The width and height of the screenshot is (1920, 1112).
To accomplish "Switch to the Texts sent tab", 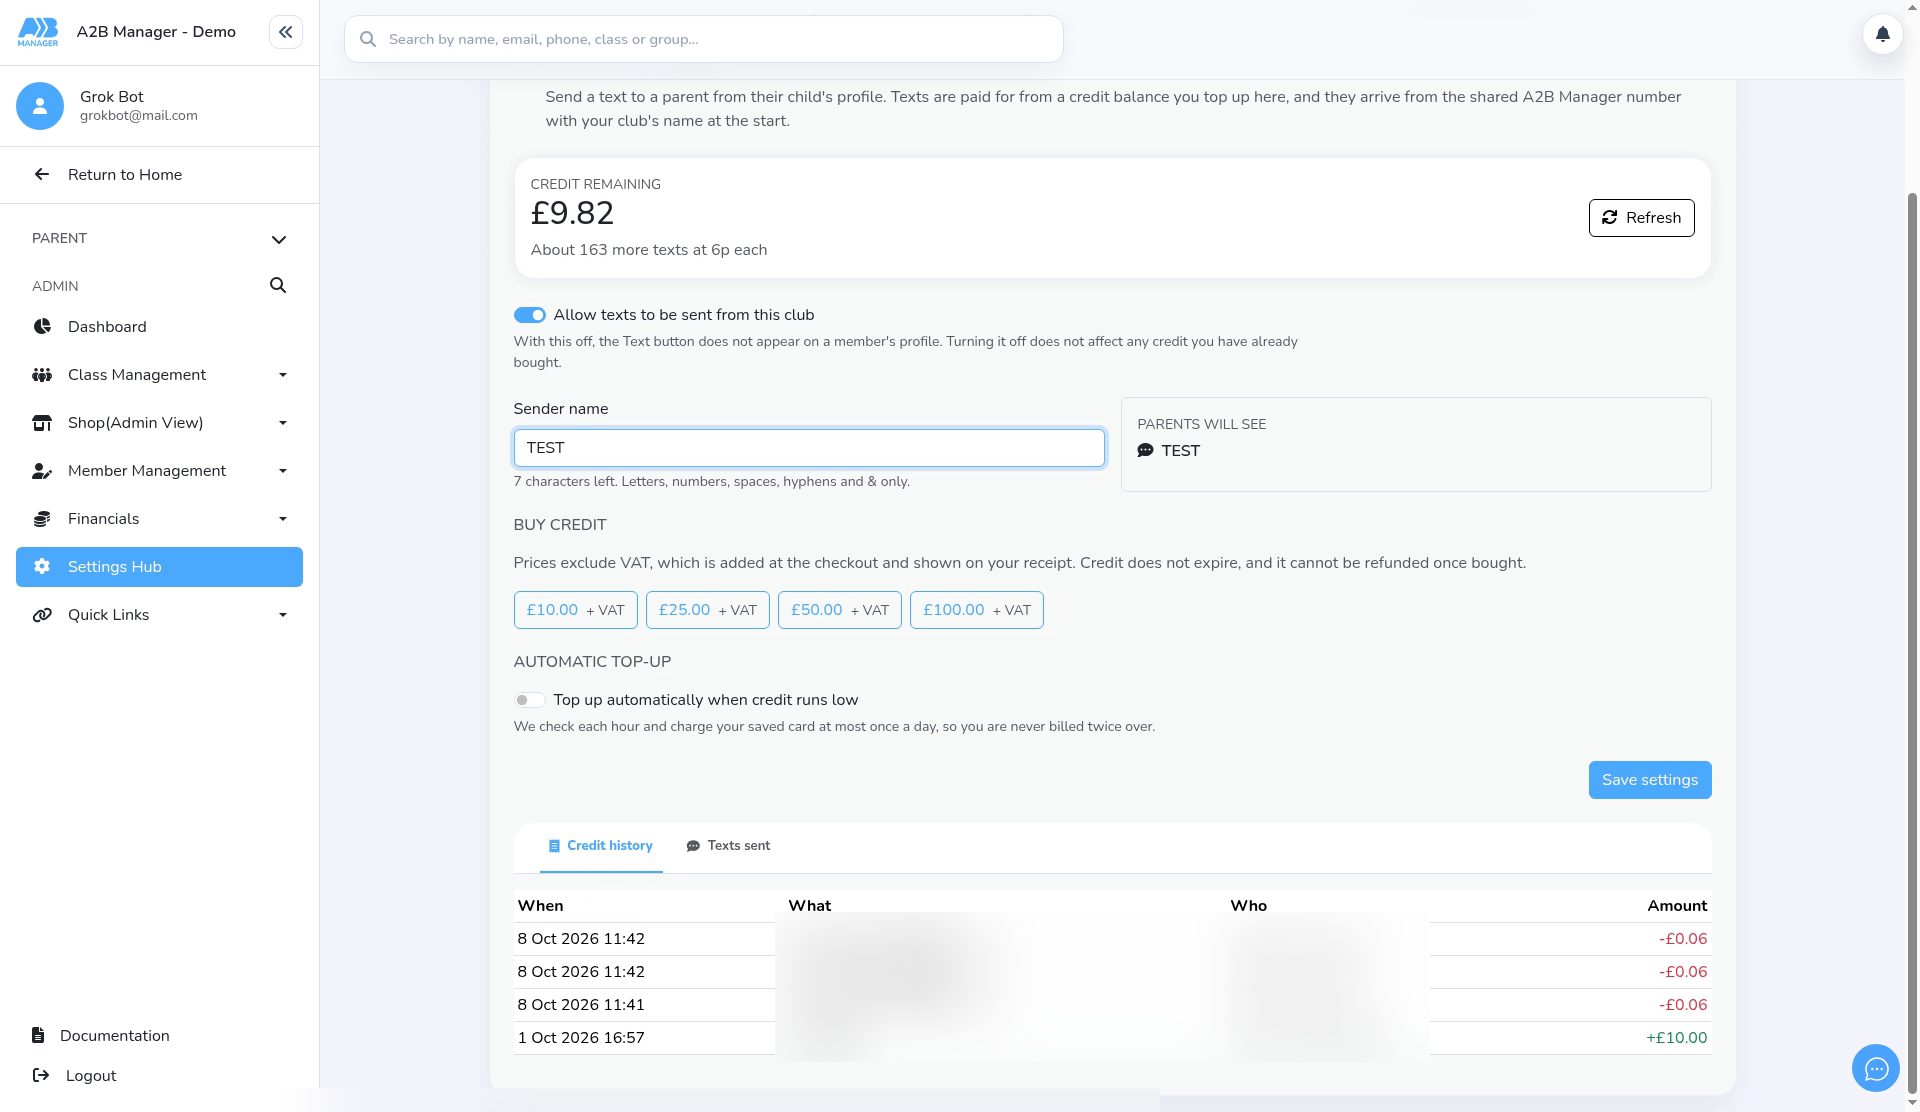I will point(728,847).
